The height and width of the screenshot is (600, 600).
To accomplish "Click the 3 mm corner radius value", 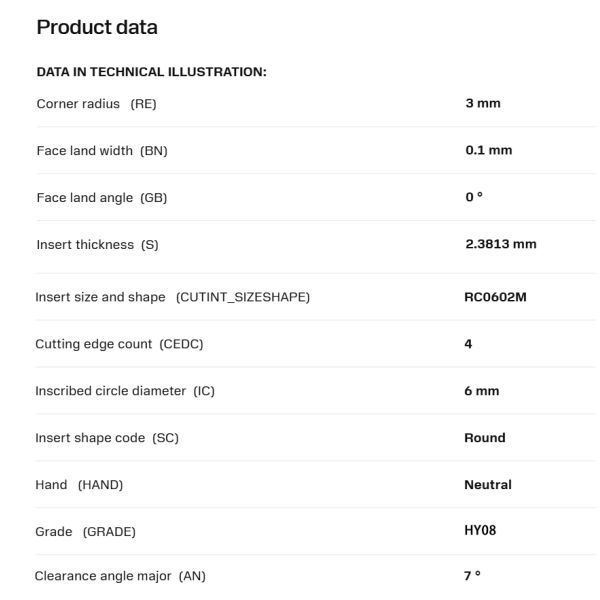I will pyautogui.click(x=483, y=104).
